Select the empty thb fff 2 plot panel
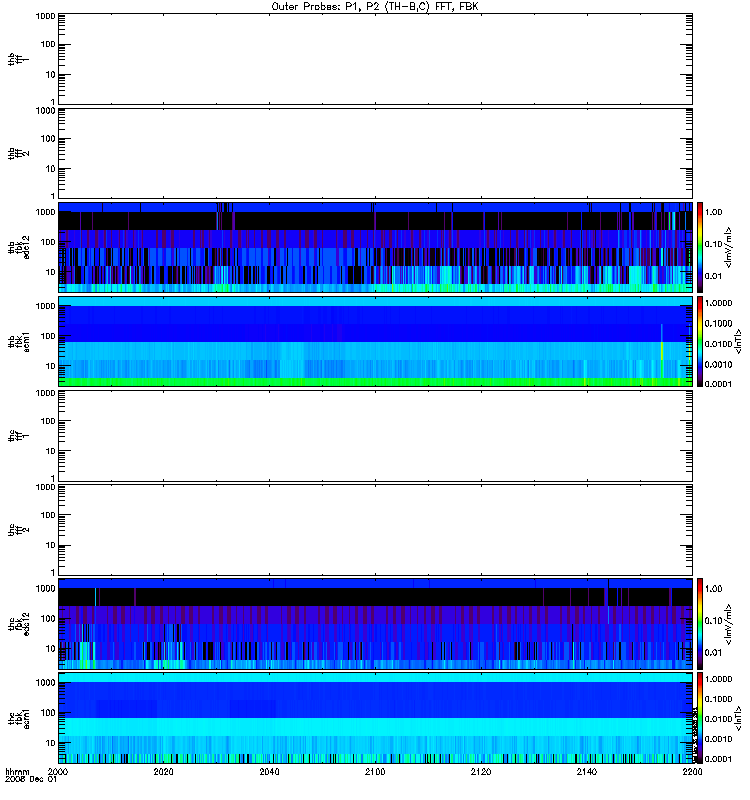This screenshot has width=750, height=800. click(375, 154)
